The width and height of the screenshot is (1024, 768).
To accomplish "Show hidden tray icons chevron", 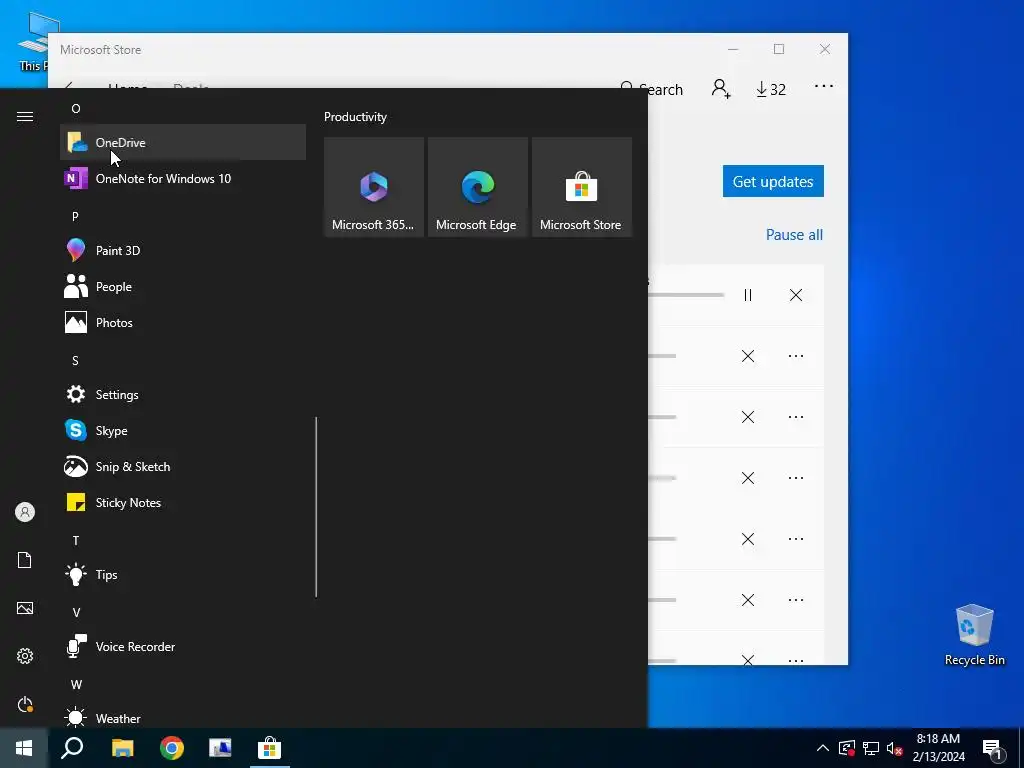I will pyautogui.click(x=823, y=748).
